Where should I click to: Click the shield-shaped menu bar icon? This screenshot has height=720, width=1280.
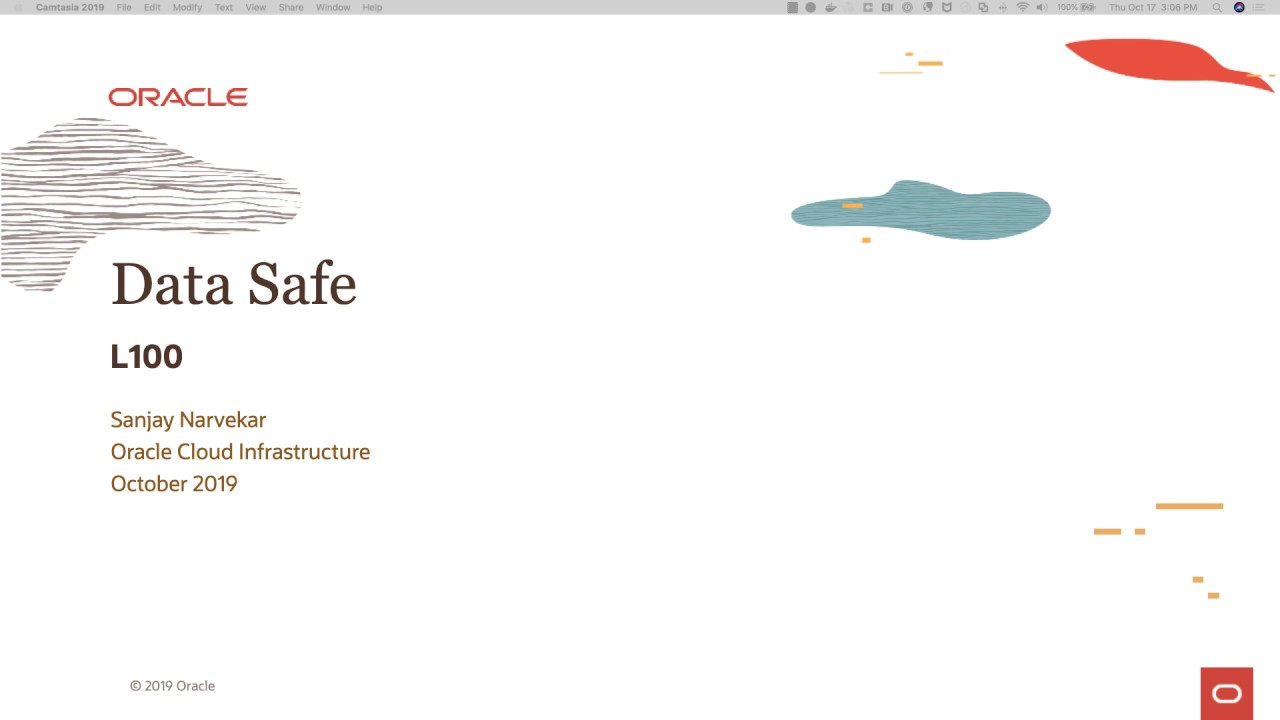pos(947,7)
